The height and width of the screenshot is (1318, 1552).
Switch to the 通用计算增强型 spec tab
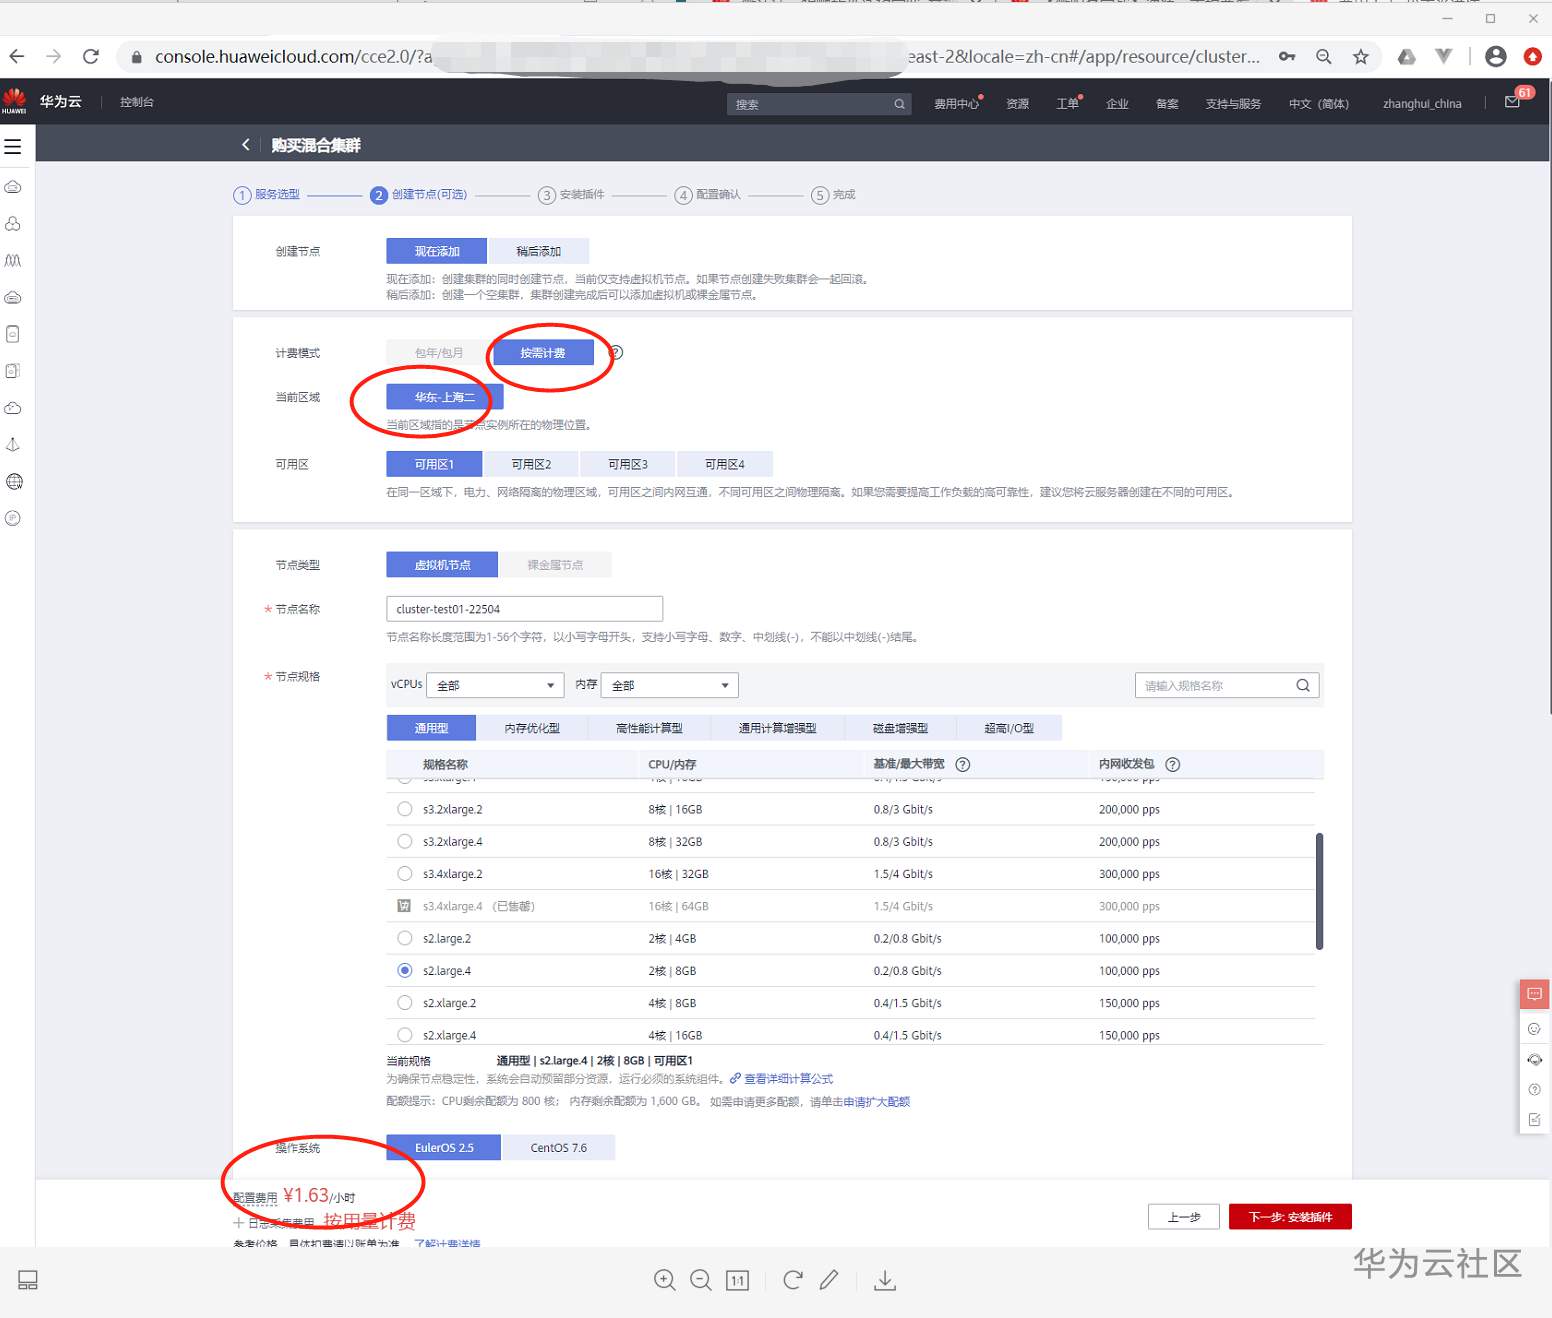778,728
